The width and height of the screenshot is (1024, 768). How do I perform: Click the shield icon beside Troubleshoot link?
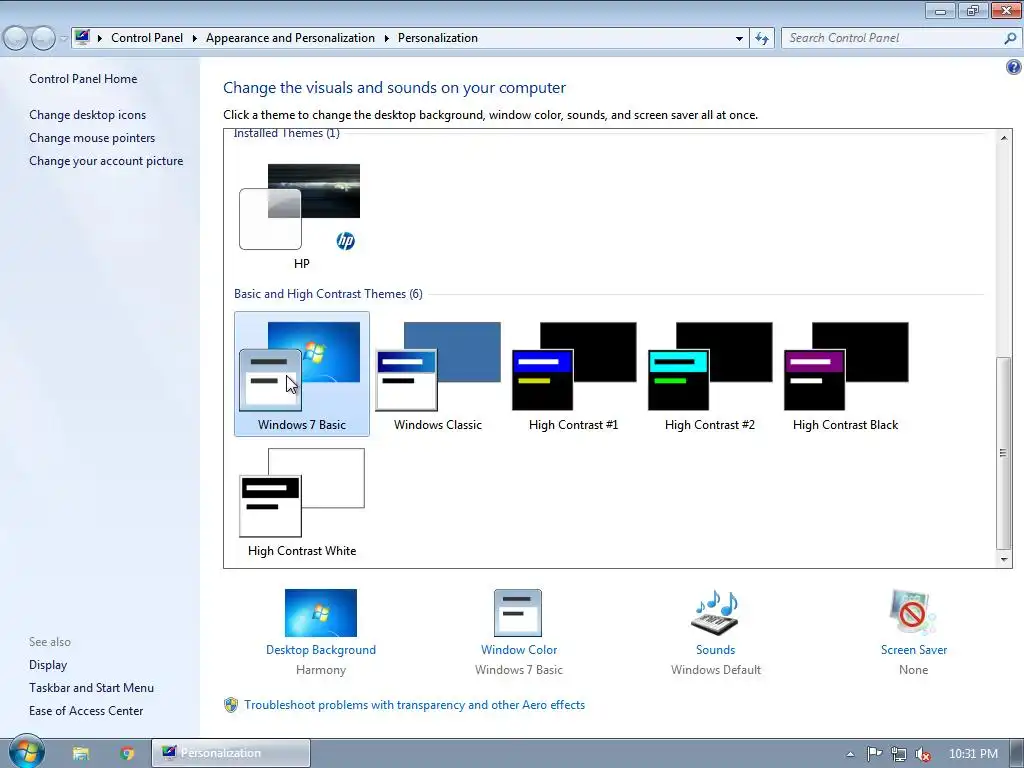point(231,705)
